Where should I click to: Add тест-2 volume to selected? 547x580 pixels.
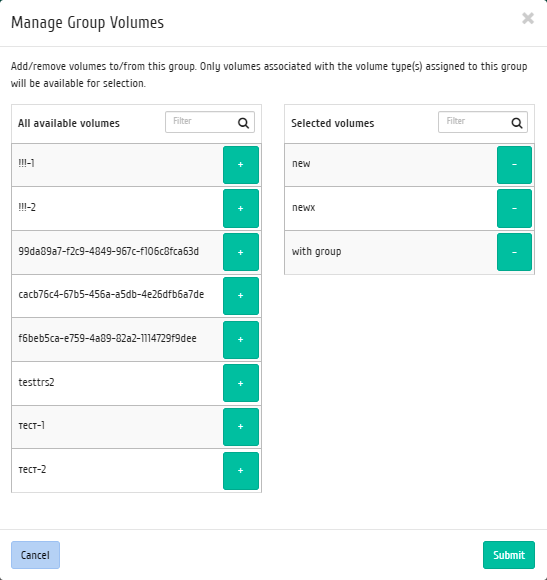pos(241,471)
